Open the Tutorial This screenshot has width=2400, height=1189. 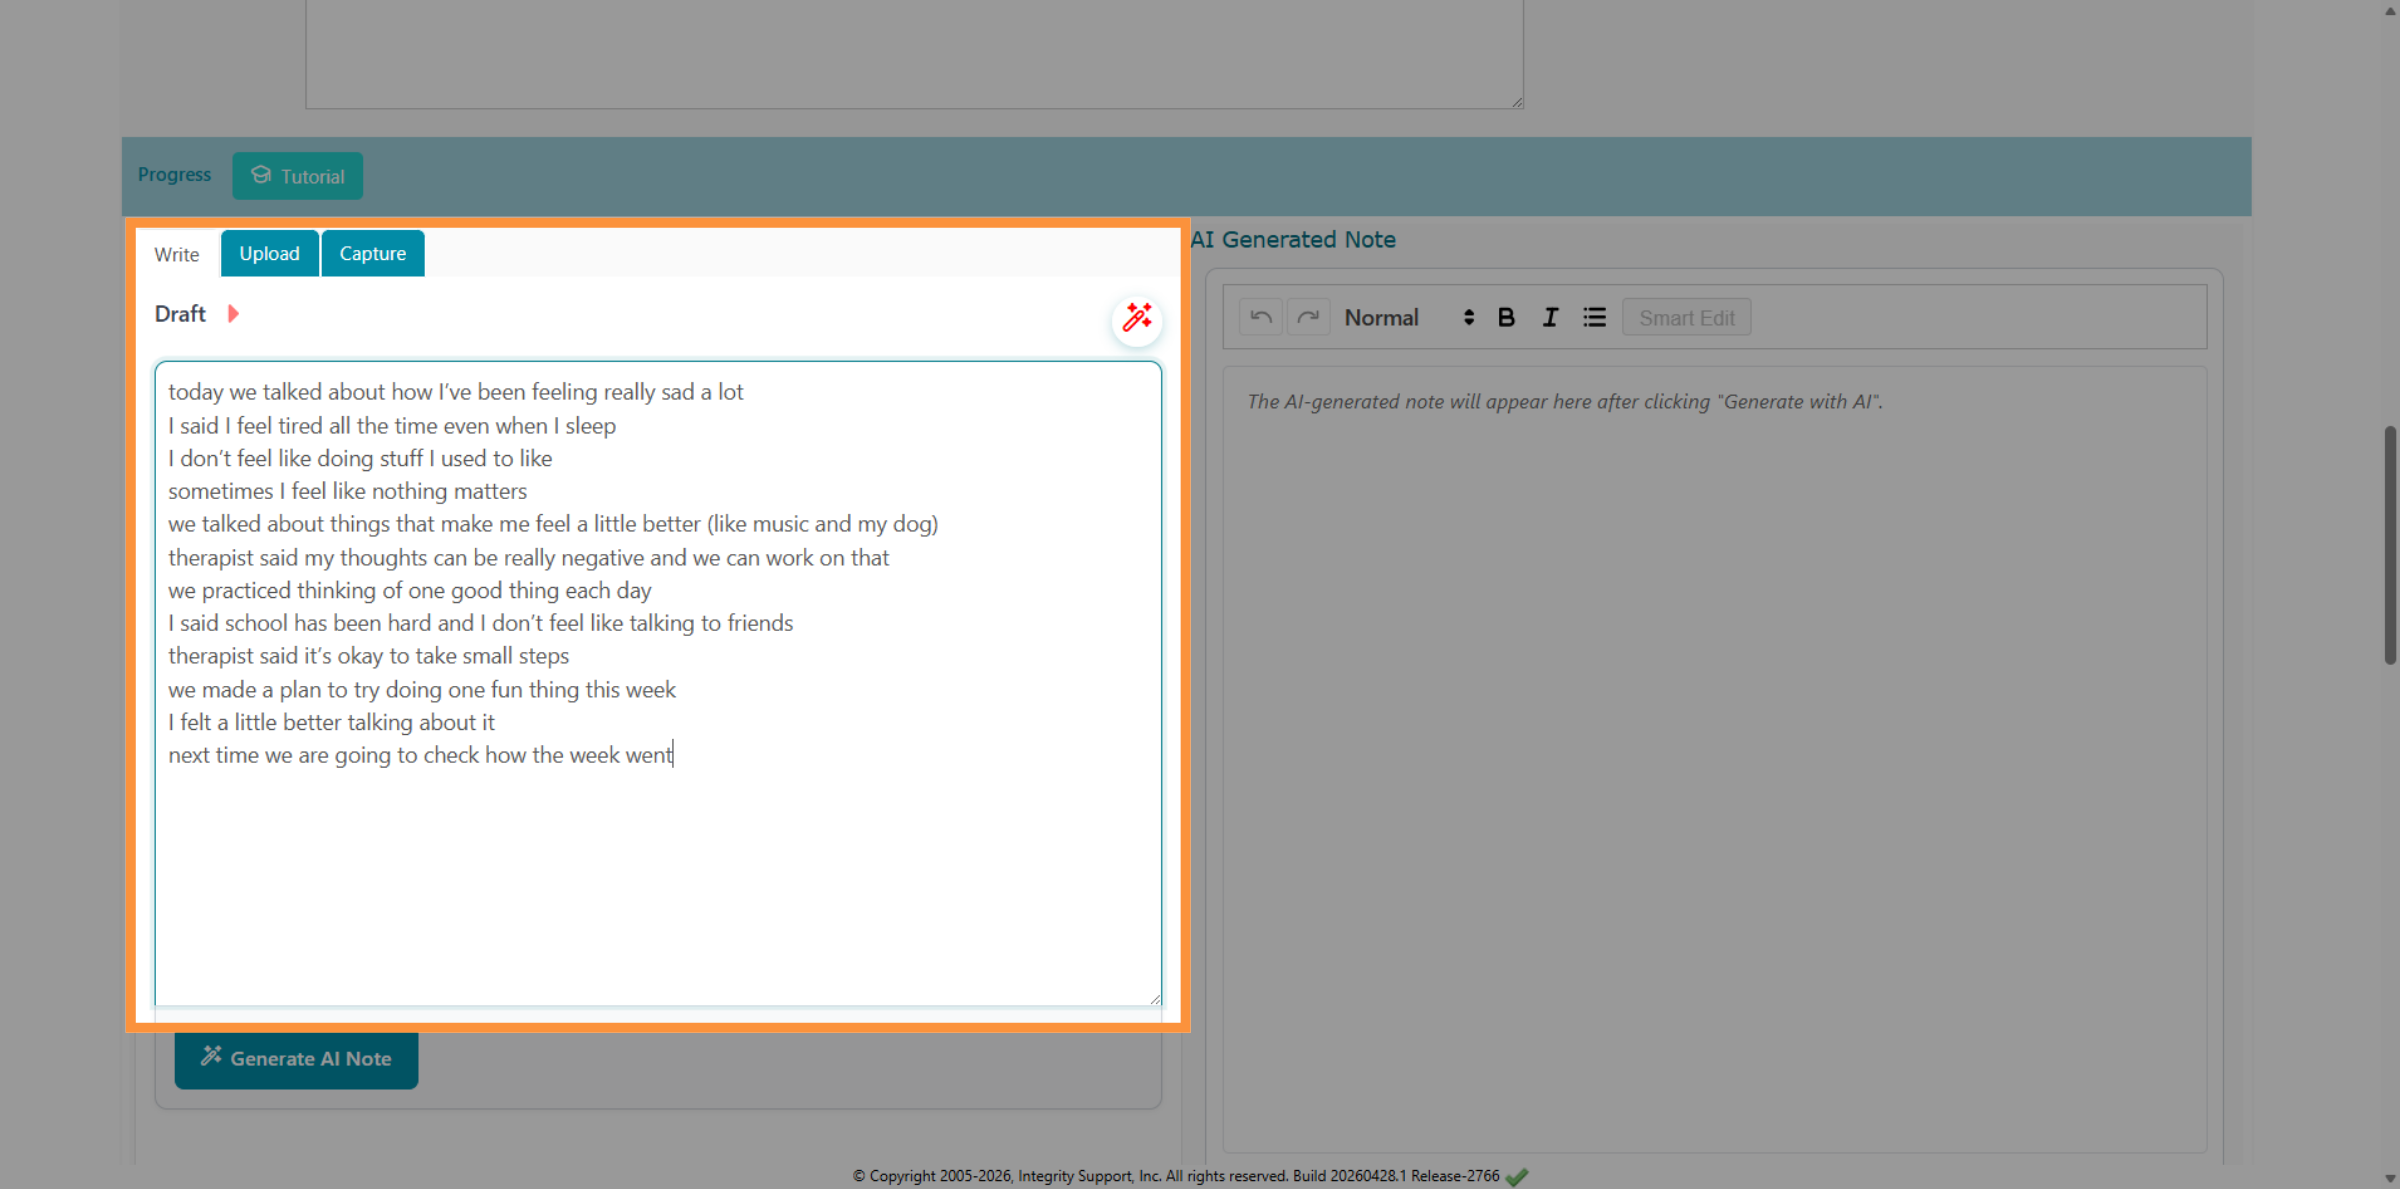click(298, 176)
